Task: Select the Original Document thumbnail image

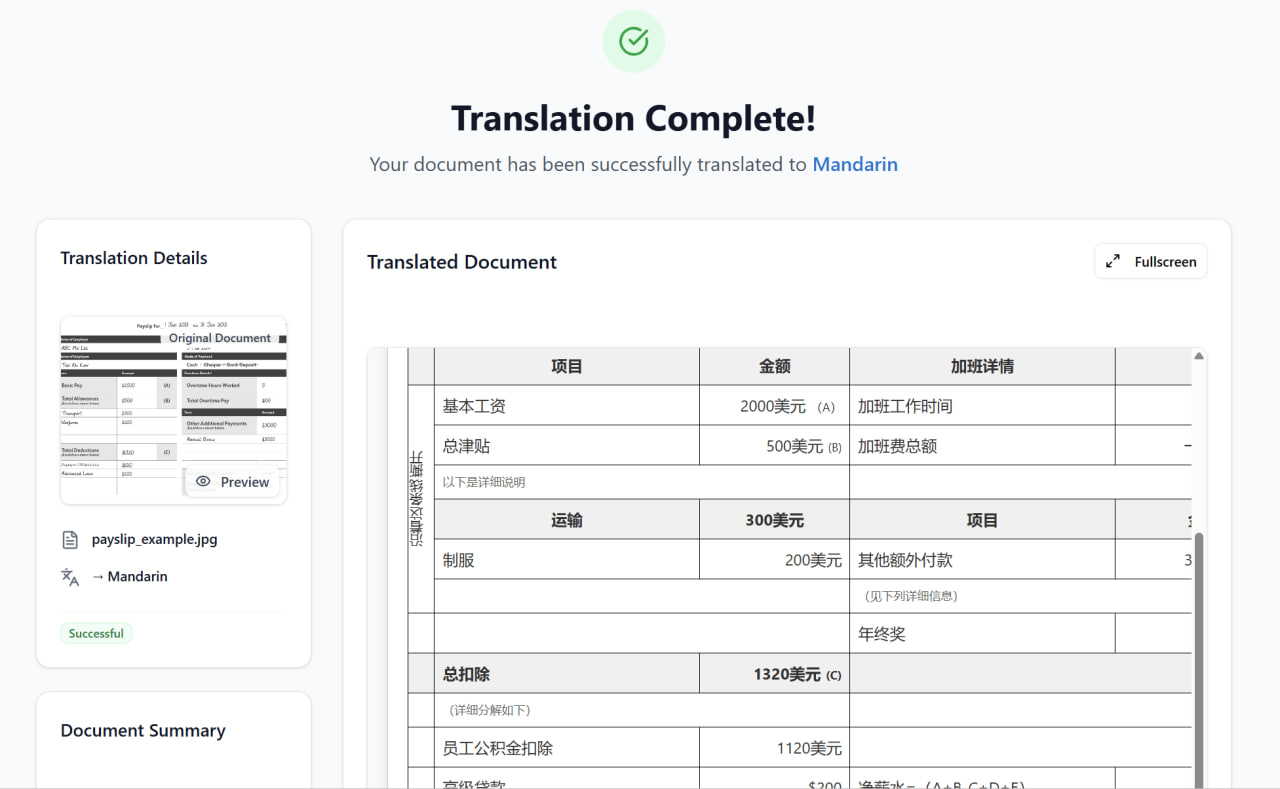Action: [173, 400]
